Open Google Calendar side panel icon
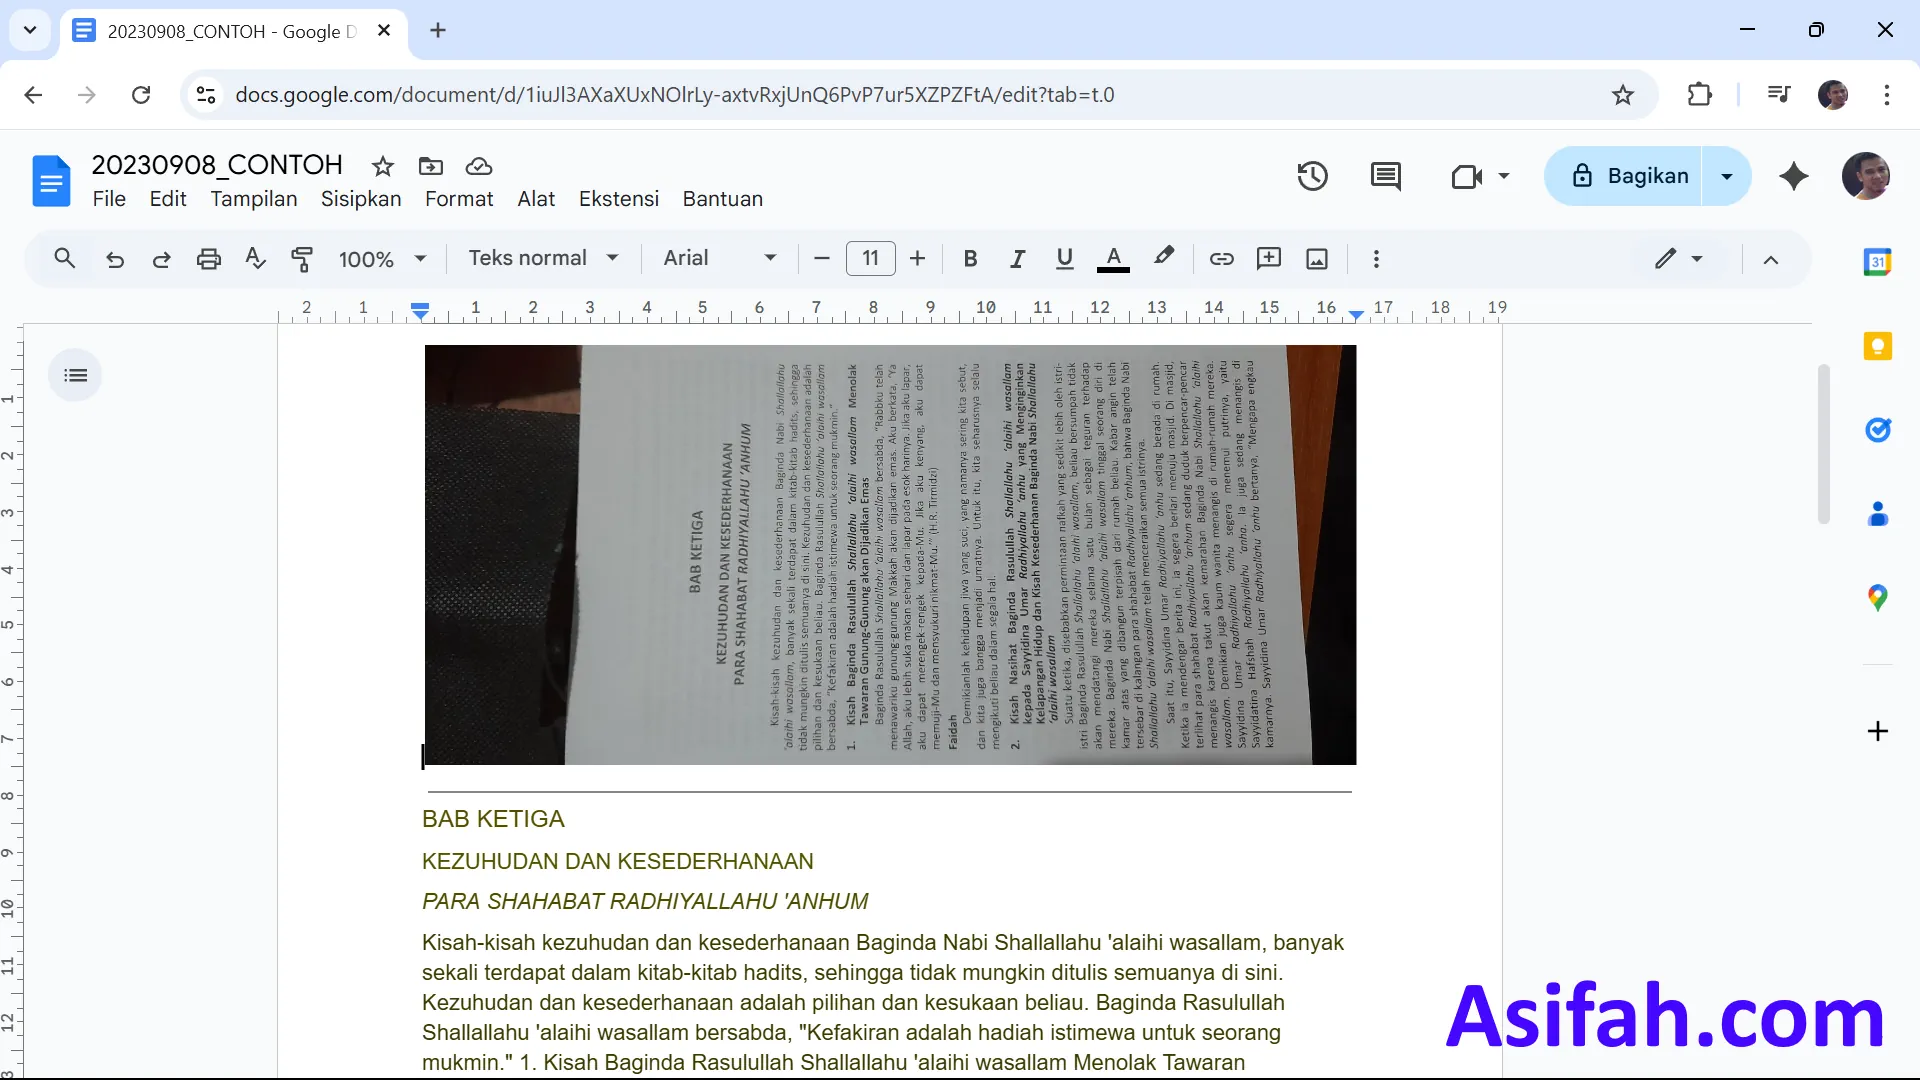The image size is (1920, 1080). pyautogui.click(x=1877, y=262)
